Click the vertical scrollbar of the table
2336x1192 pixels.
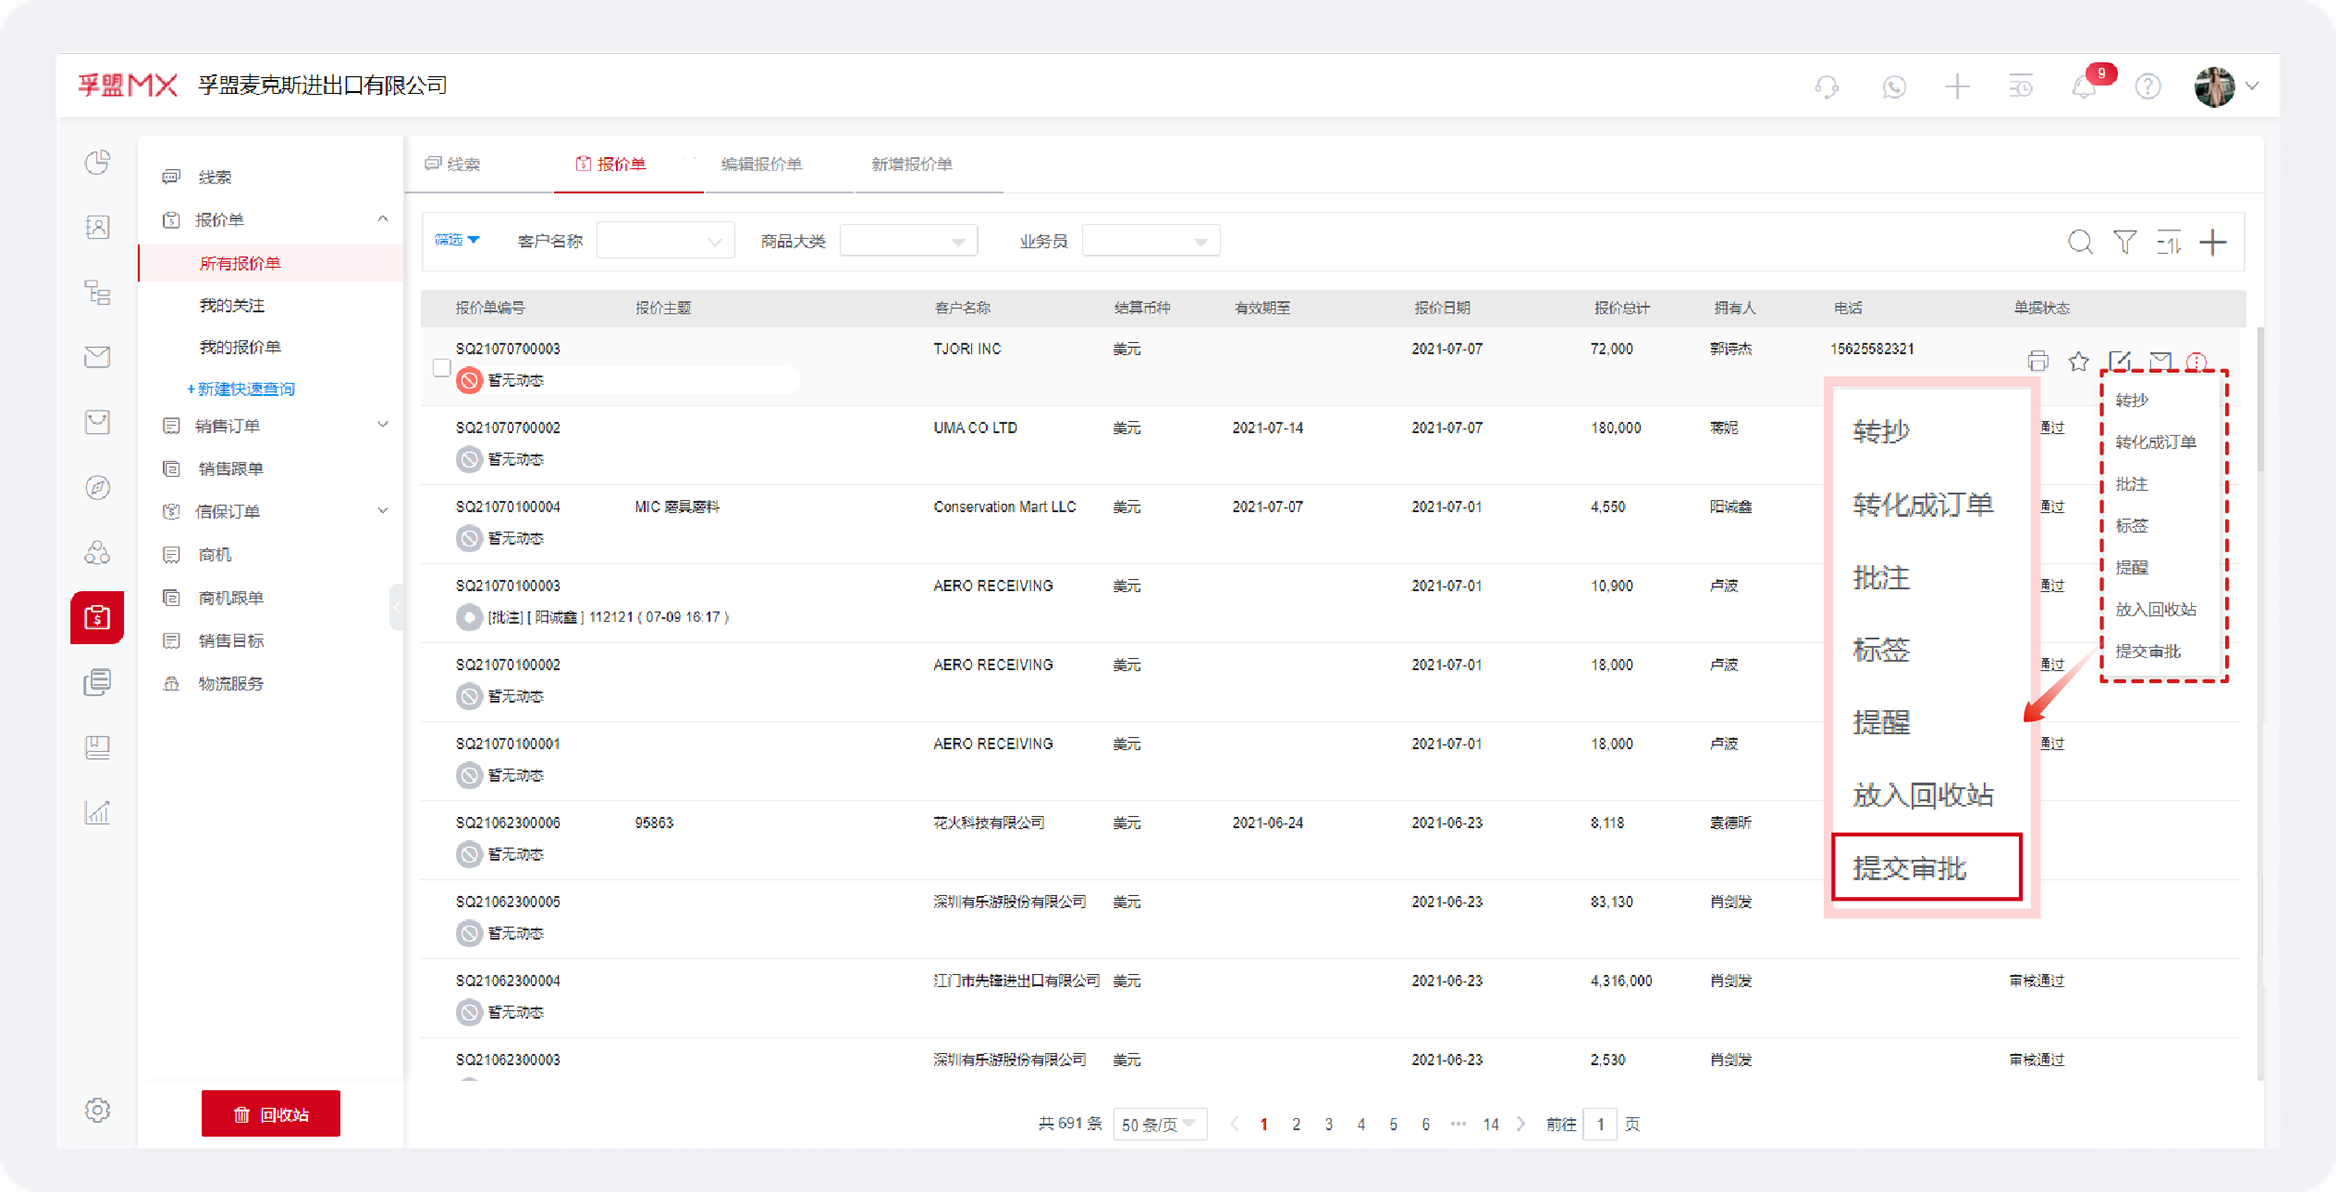2260,400
